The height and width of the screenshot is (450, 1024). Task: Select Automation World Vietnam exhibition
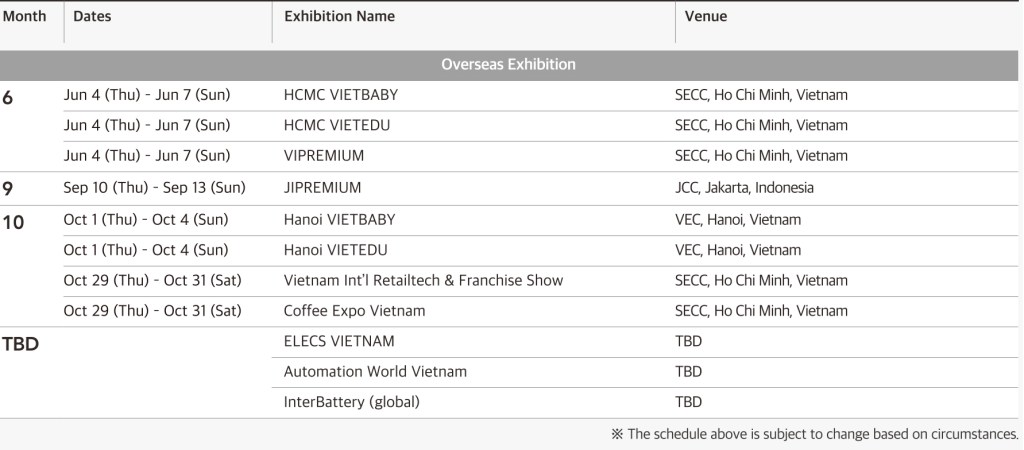(x=375, y=371)
